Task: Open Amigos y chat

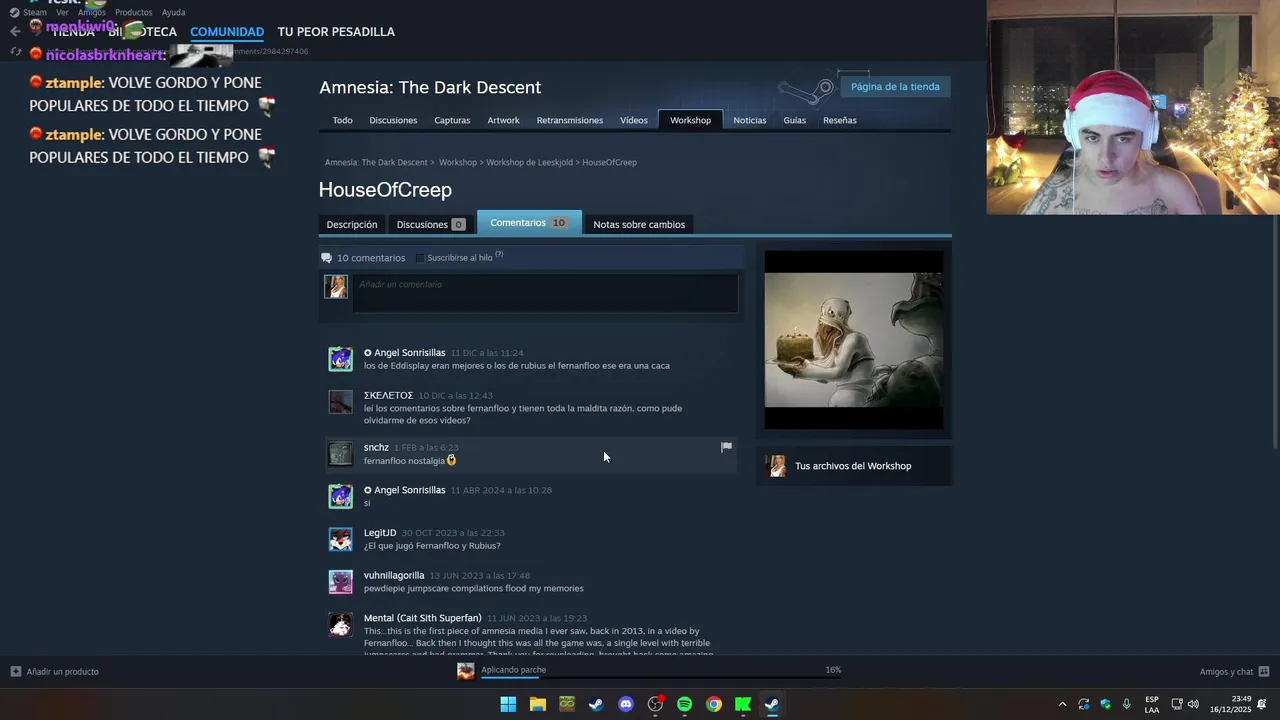Action: (x=1234, y=672)
